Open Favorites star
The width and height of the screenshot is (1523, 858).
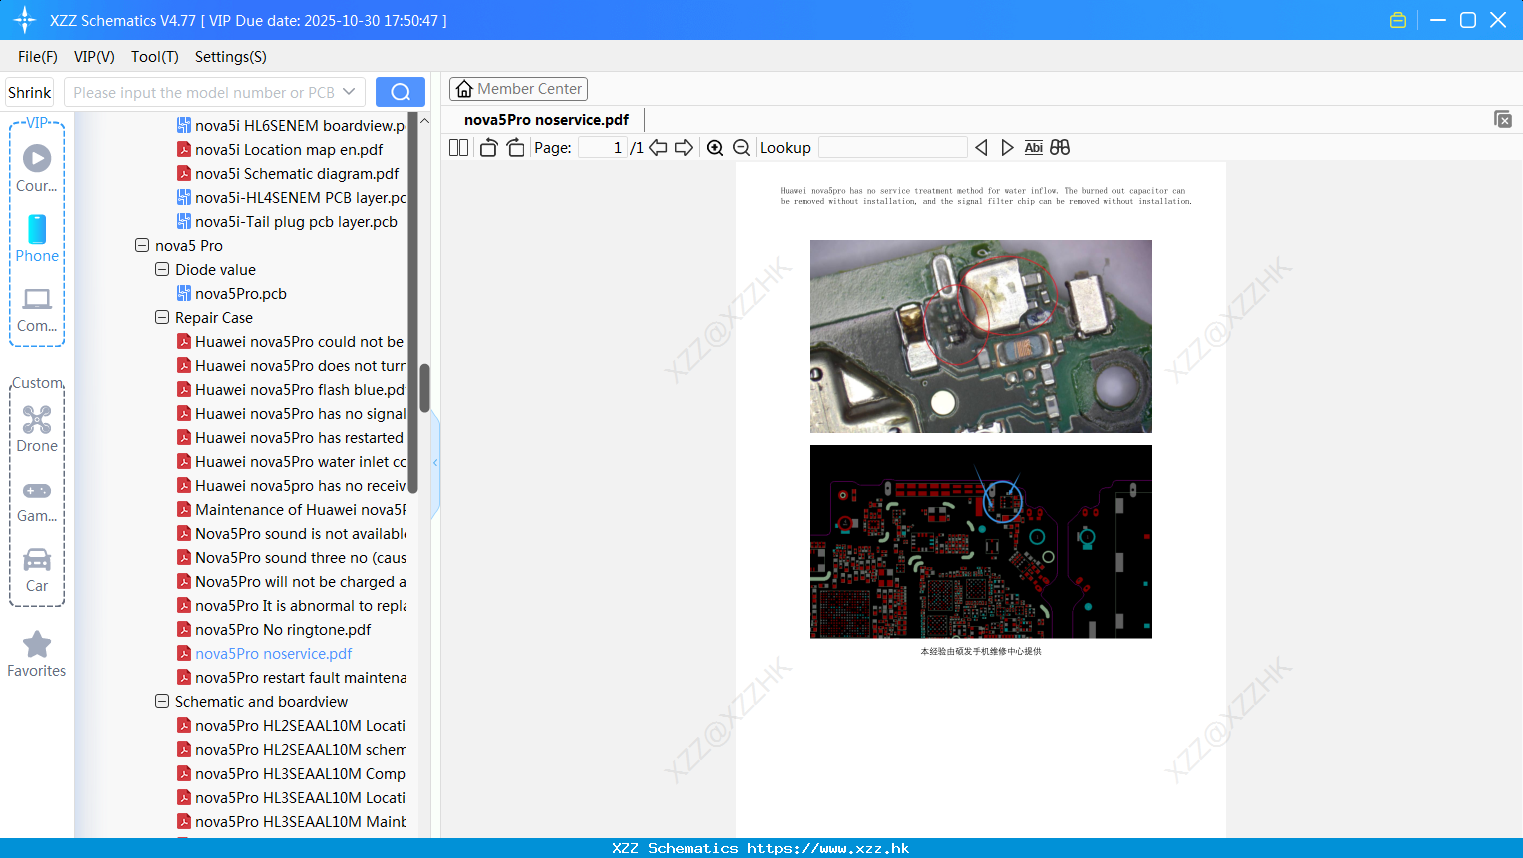pos(37,654)
